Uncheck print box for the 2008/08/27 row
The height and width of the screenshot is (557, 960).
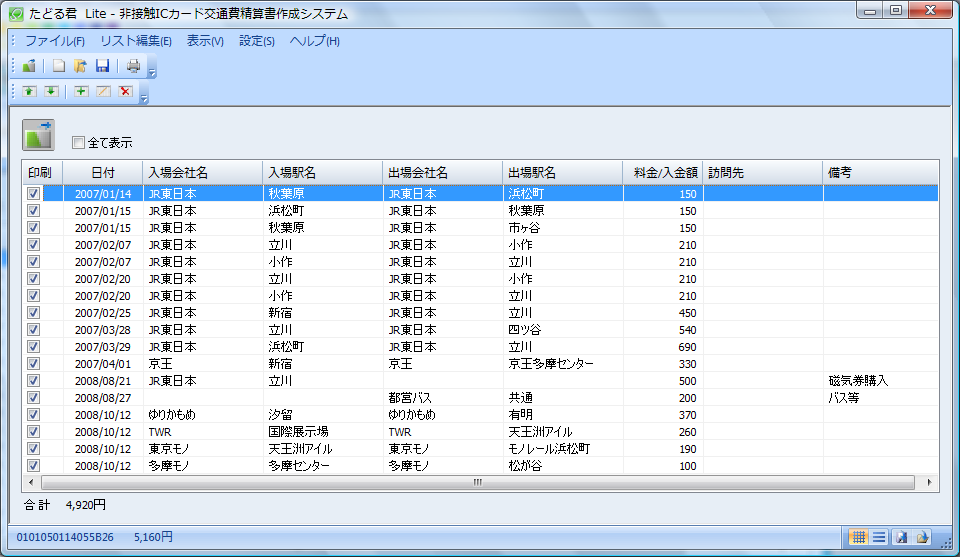pyautogui.click(x=33, y=398)
